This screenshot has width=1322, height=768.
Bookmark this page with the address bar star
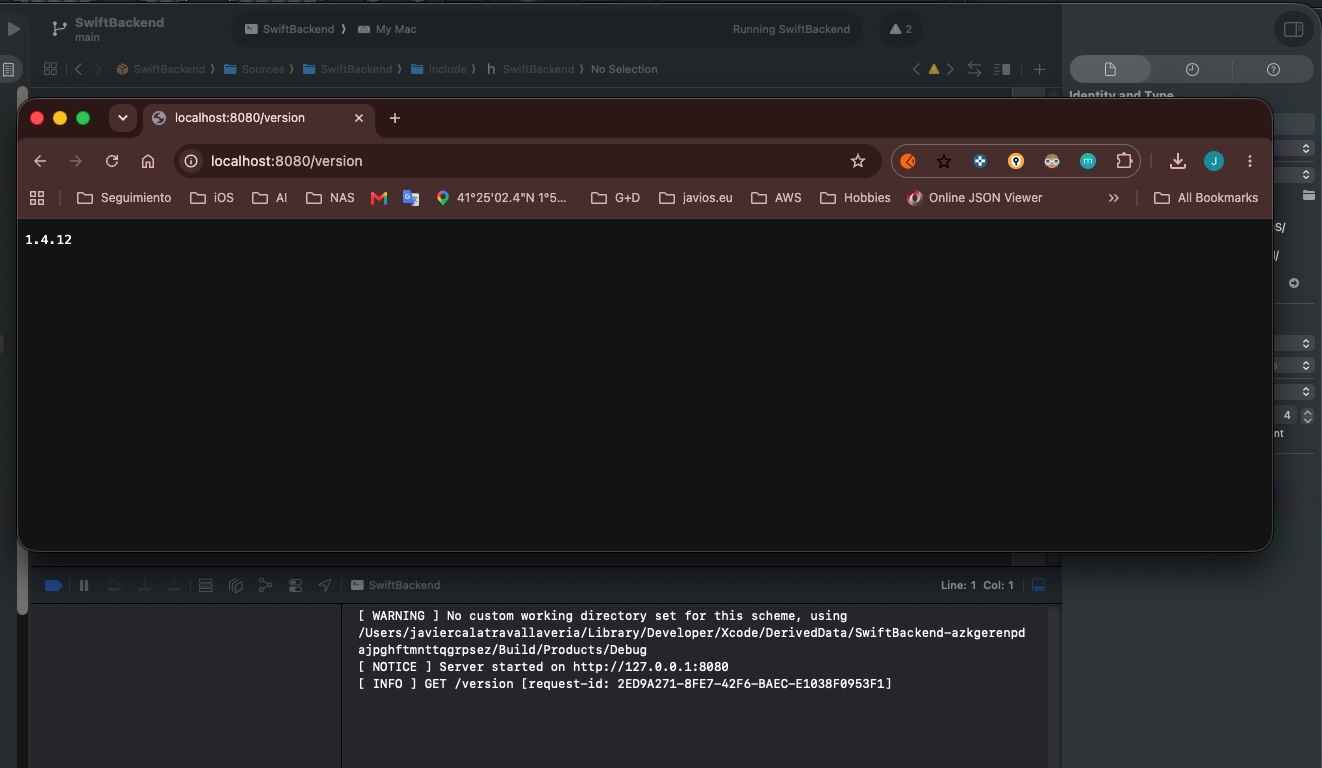857,161
